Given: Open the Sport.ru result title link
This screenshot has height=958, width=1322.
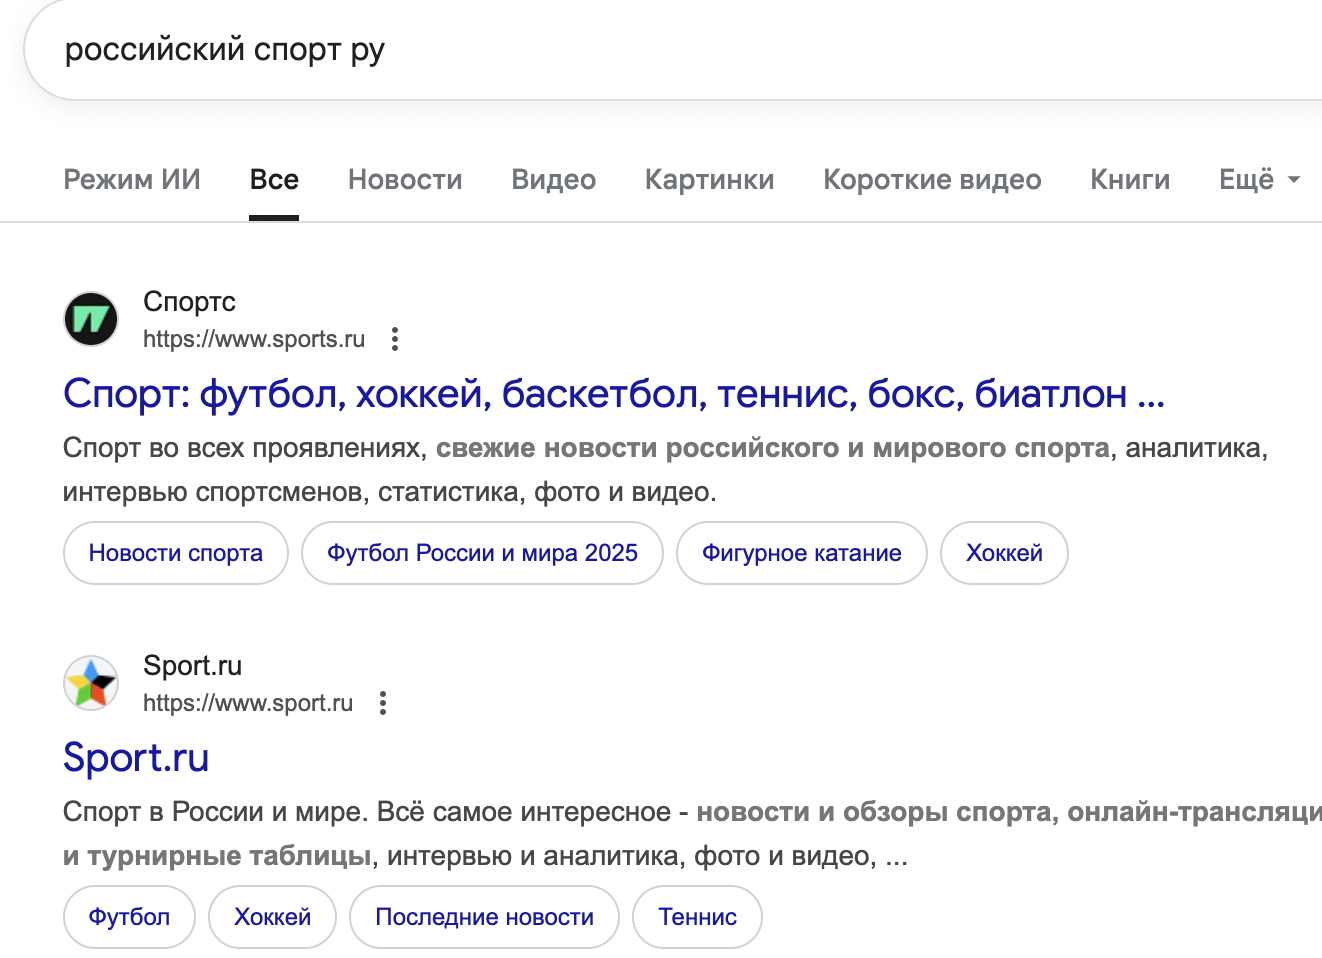Looking at the screenshot, I should (x=136, y=758).
